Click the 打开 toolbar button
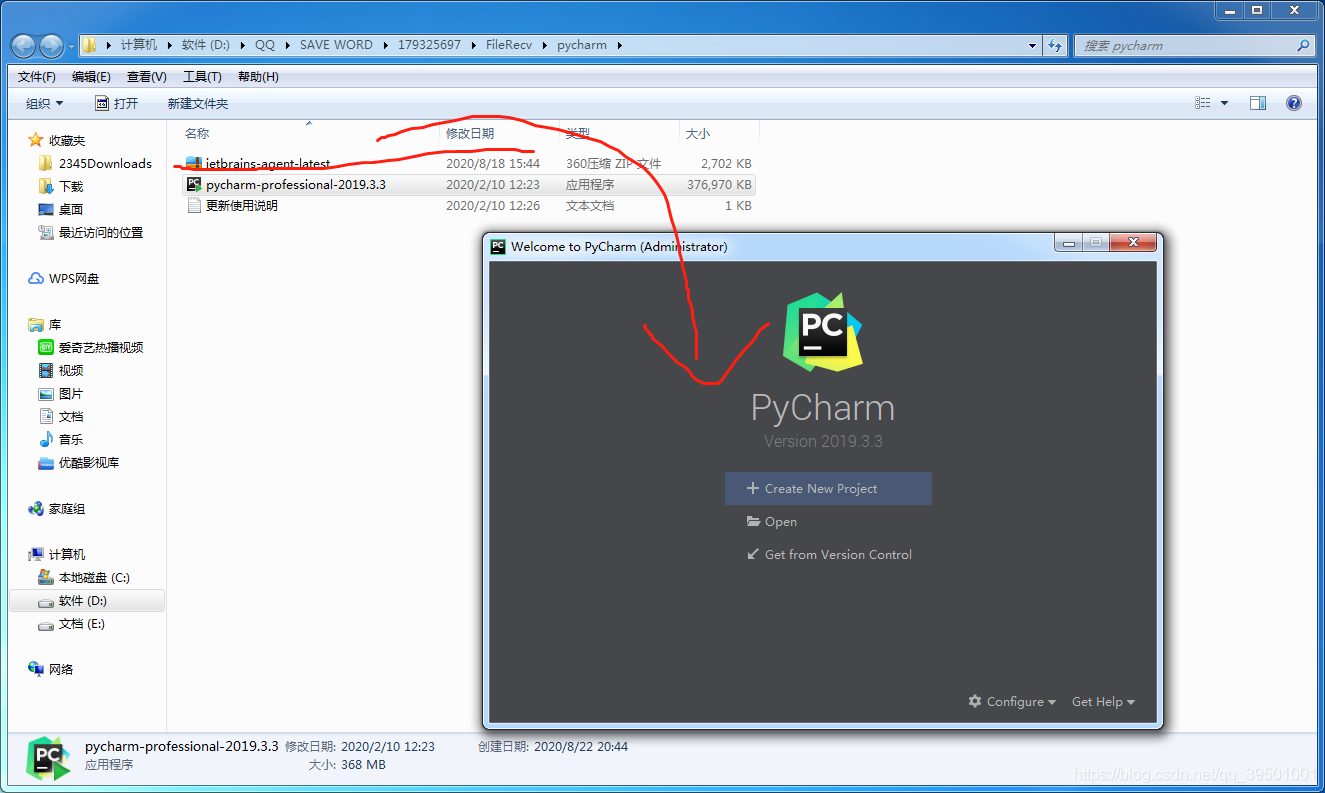1325x793 pixels. point(116,103)
